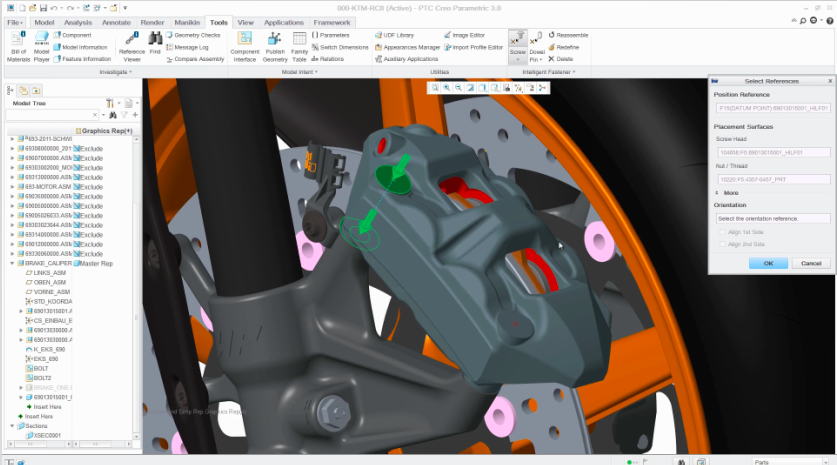This screenshot has height=465, width=837.
Task: Open the Manikin ribbon tab
Action: point(186,21)
